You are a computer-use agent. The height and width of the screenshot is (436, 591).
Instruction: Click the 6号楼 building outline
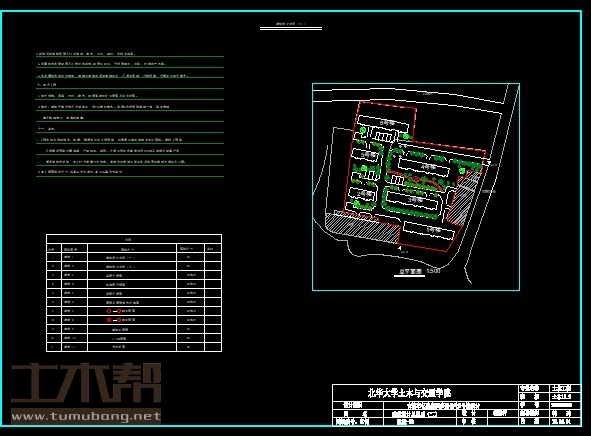click(383, 124)
